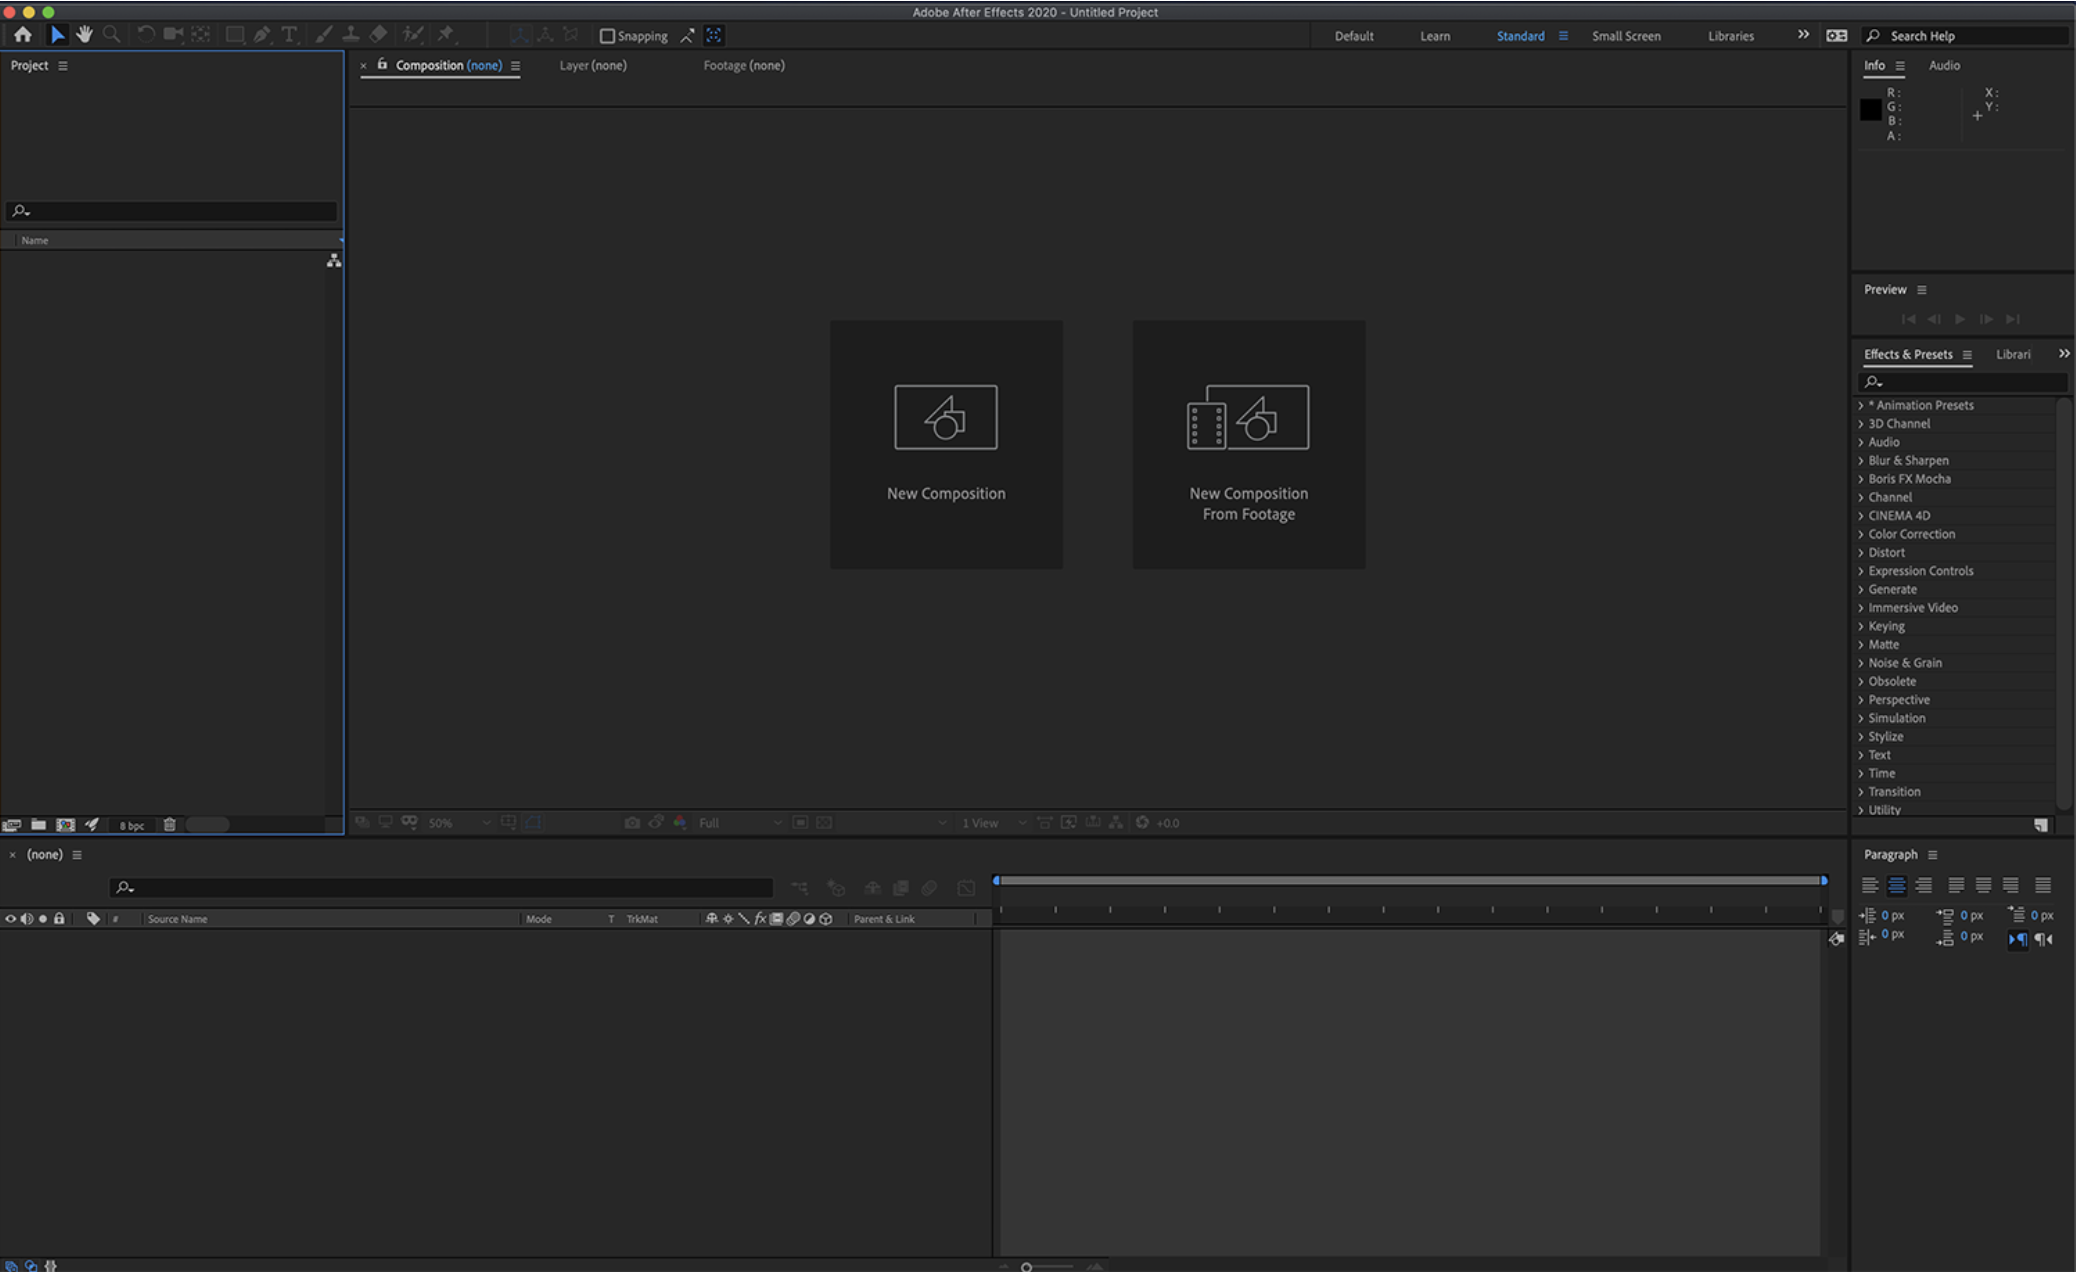2080x1272 pixels.
Task: Select the Selection arrow tool
Action: [x=57, y=35]
